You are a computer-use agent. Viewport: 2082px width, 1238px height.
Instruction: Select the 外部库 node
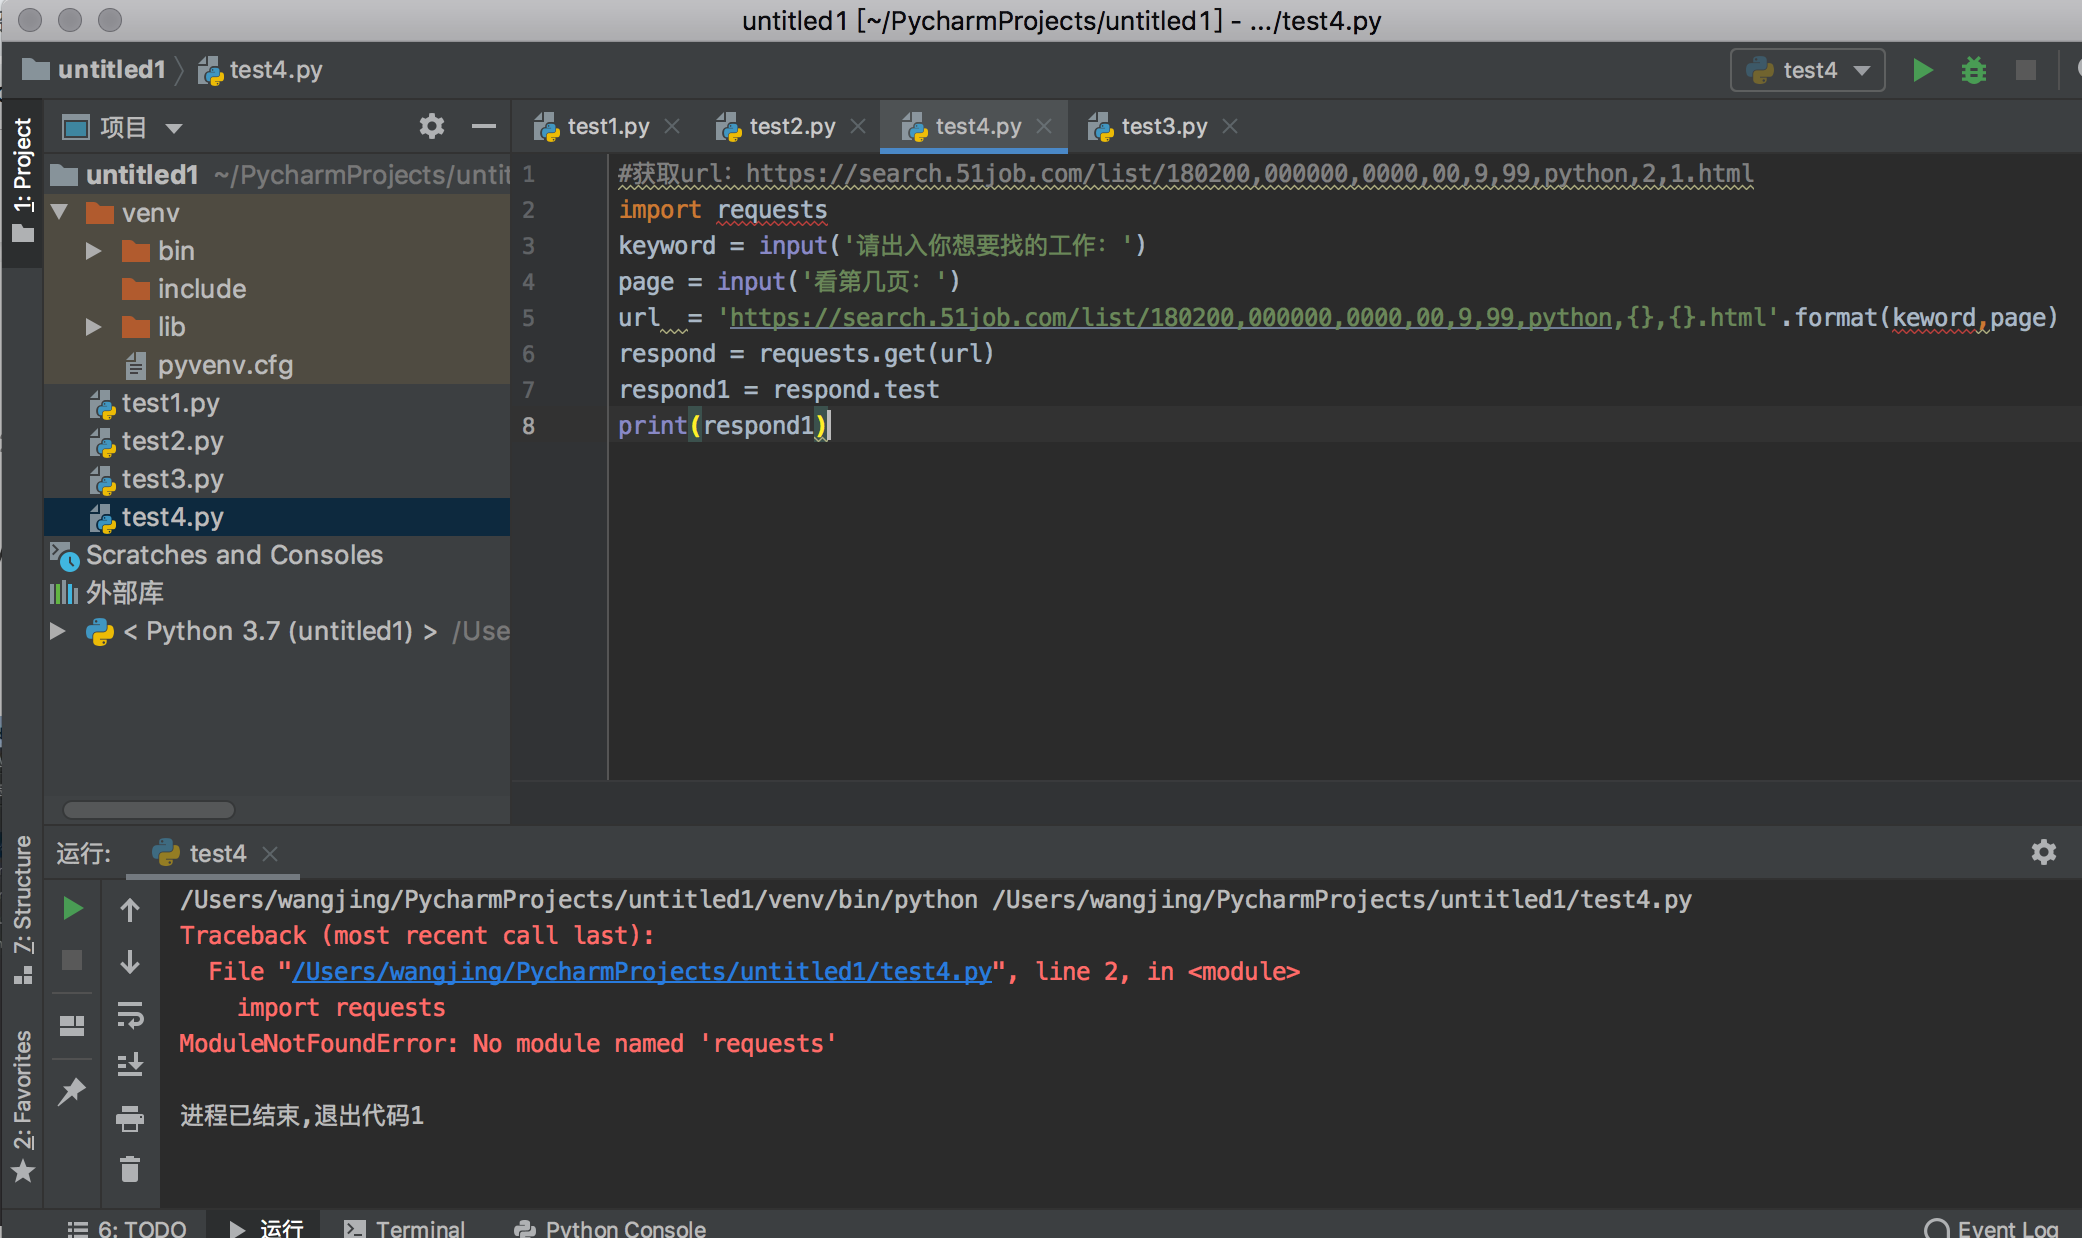(x=124, y=593)
